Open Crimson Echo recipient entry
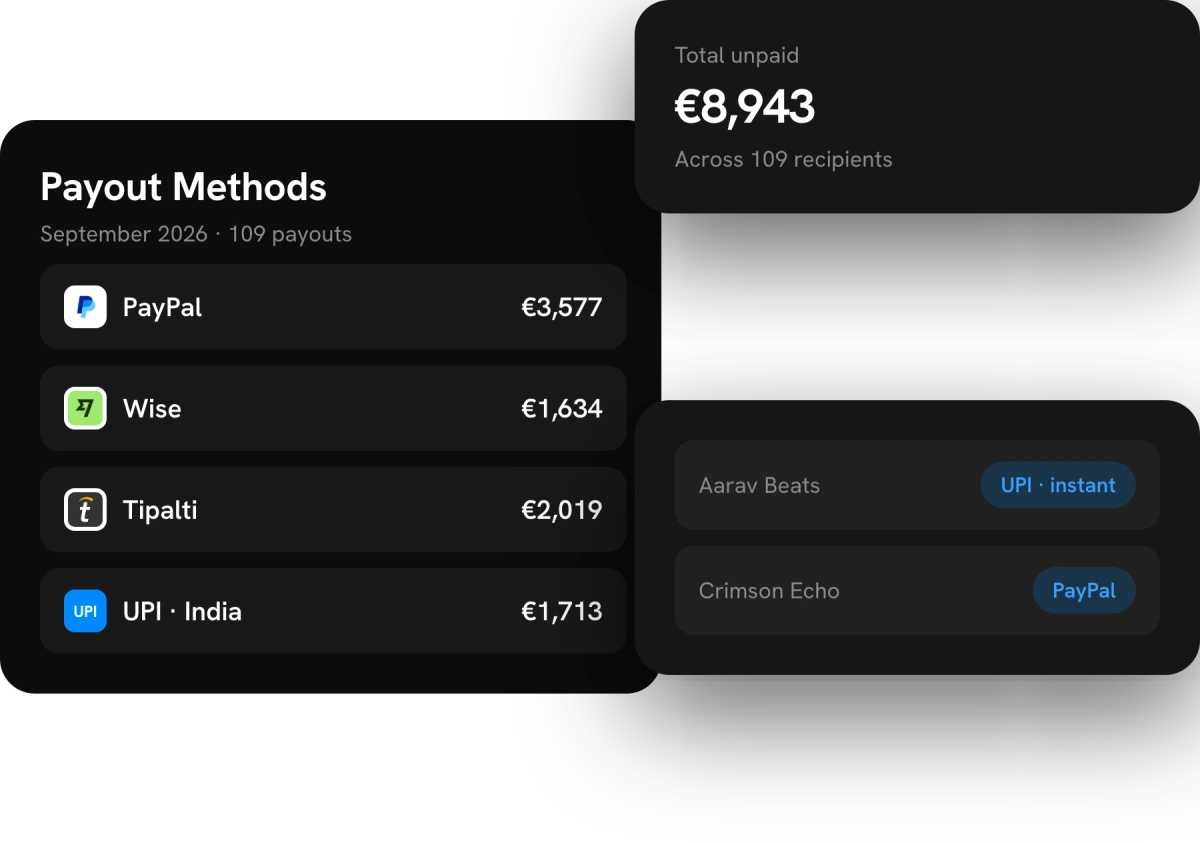This screenshot has height=843, width=1200. [x=917, y=590]
